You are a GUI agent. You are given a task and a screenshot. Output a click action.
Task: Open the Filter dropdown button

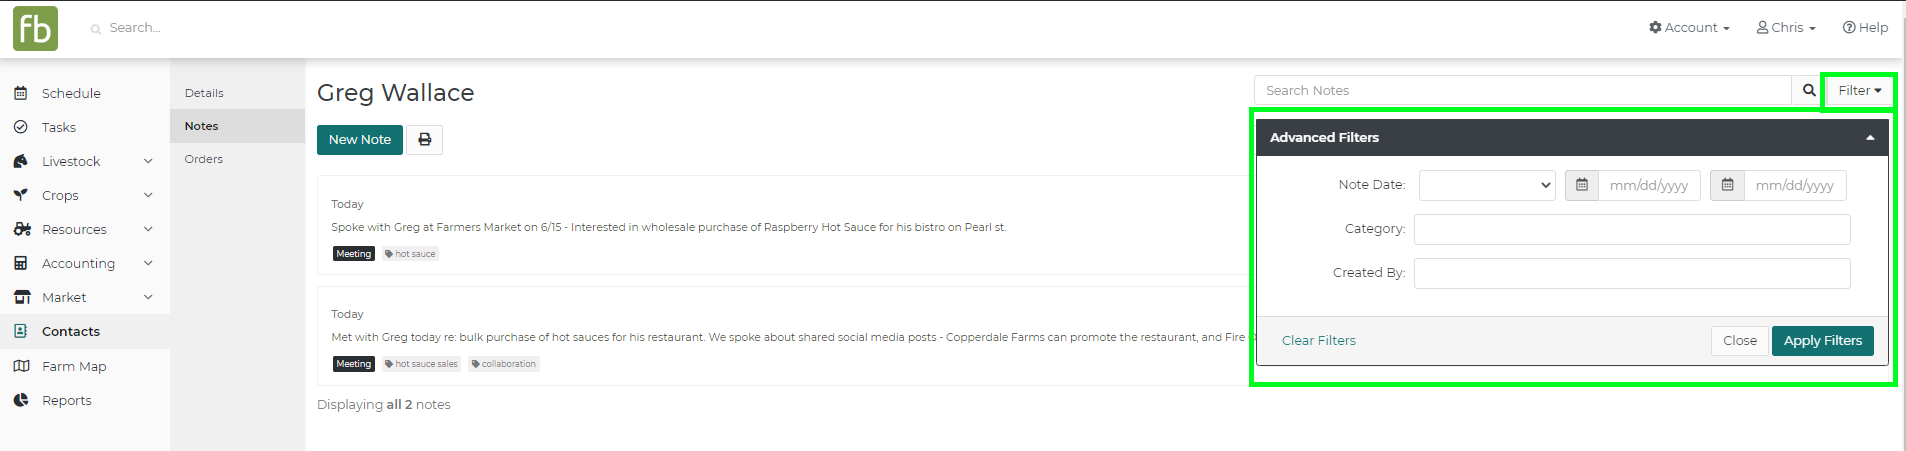[1859, 90]
